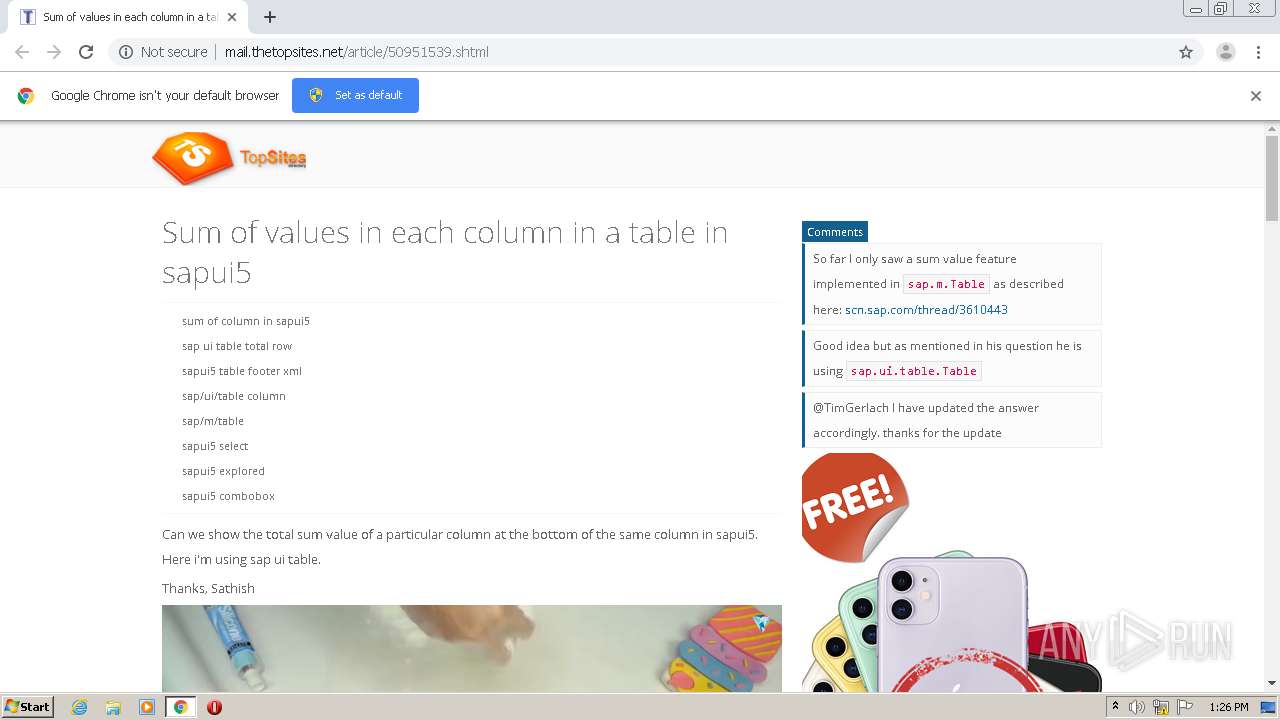The image size is (1280, 720).
Task: Open Windows Media Player from taskbar
Action: coord(147,707)
